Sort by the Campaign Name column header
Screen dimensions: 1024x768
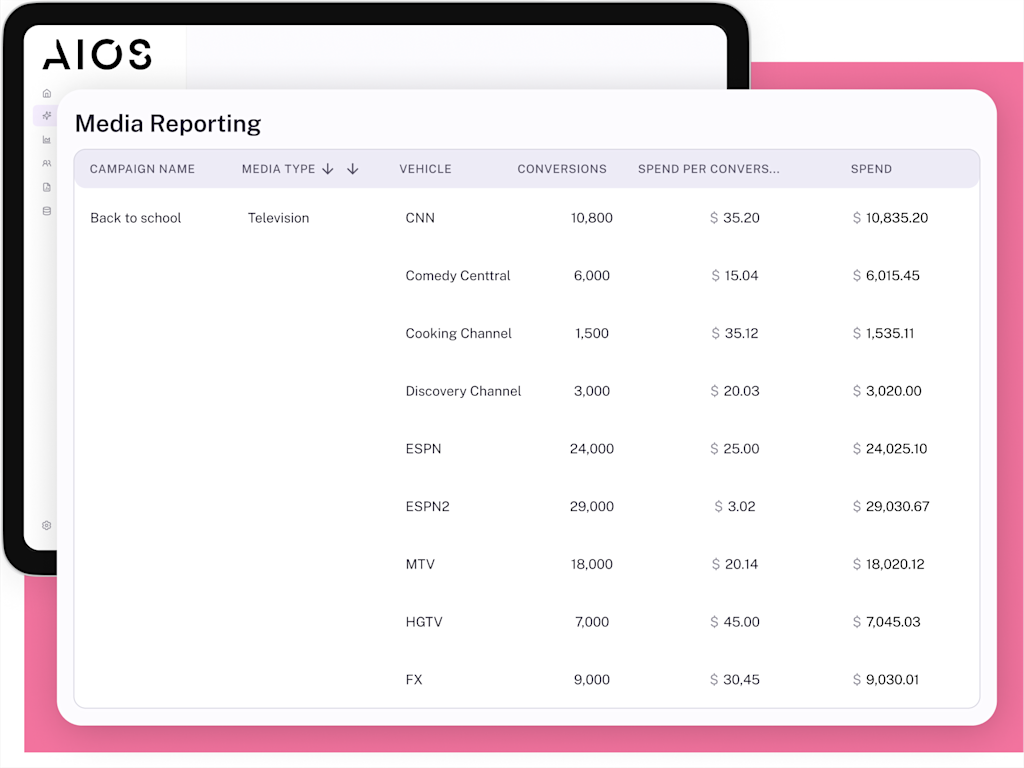[141, 169]
